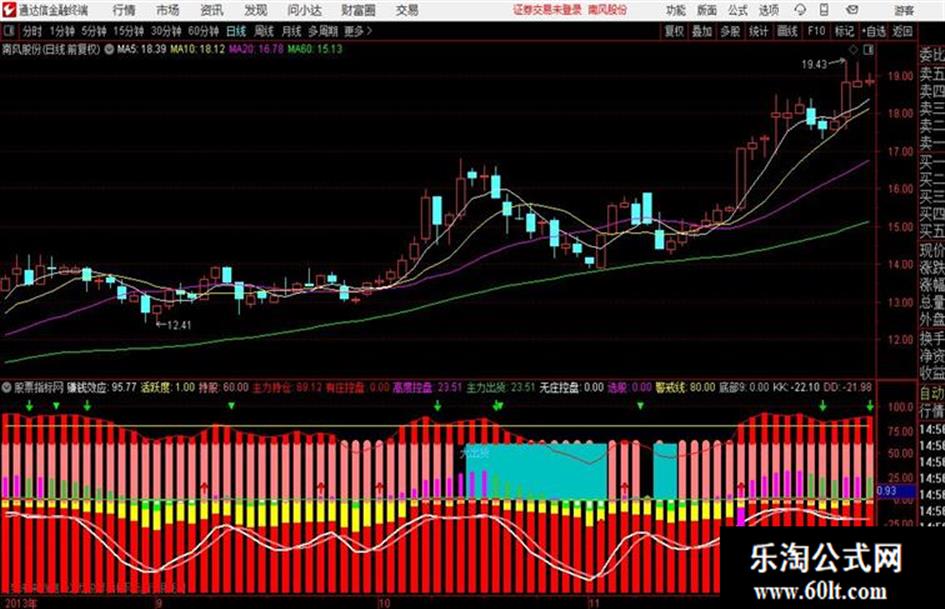
Task: Click the 复权 toolbar button
Action: coord(674,31)
